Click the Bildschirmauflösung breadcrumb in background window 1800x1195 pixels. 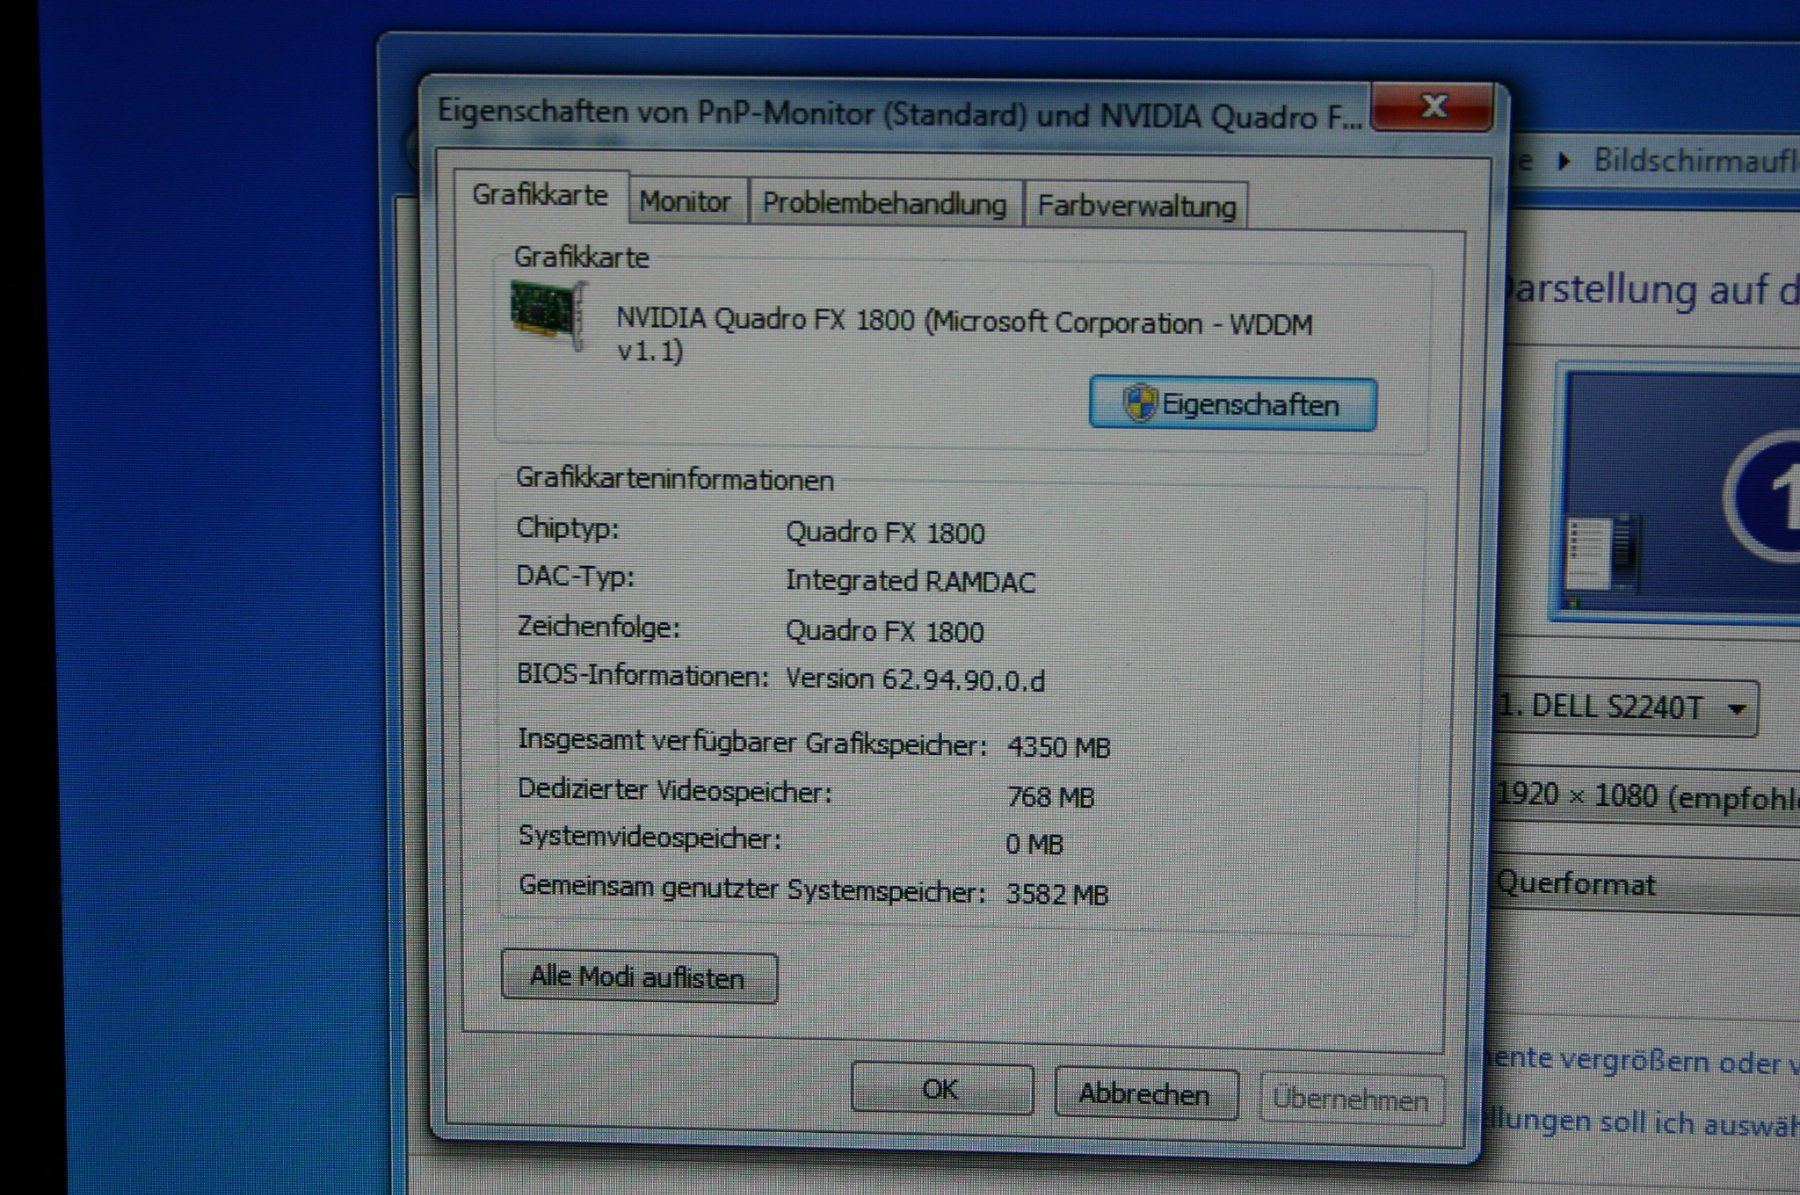1696,160
